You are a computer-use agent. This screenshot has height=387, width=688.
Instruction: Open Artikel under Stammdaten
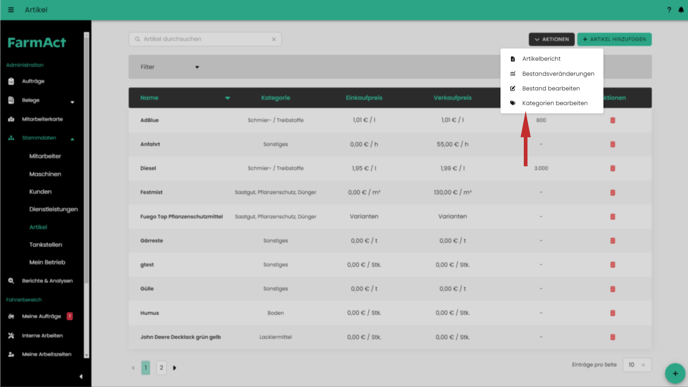(x=38, y=227)
